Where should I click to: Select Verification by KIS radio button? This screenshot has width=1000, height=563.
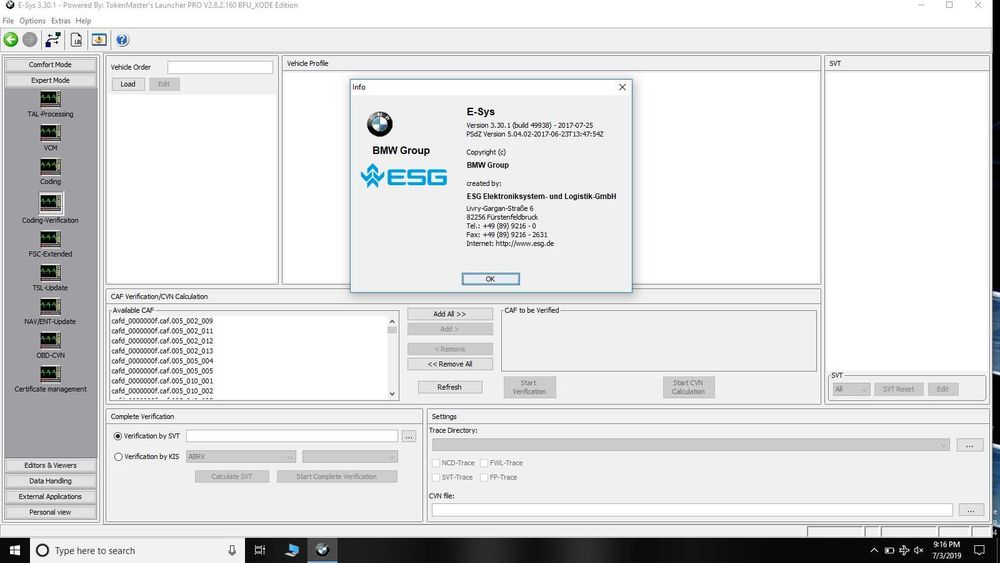117,457
